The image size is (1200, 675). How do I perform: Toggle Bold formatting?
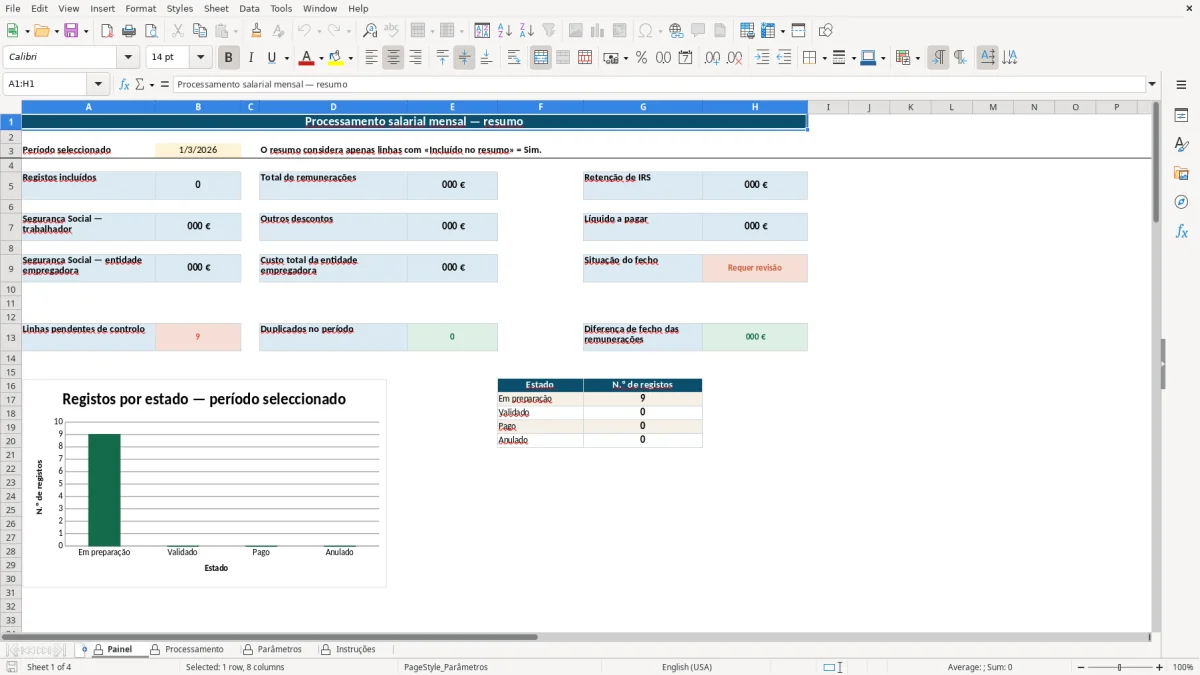click(x=228, y=58)
